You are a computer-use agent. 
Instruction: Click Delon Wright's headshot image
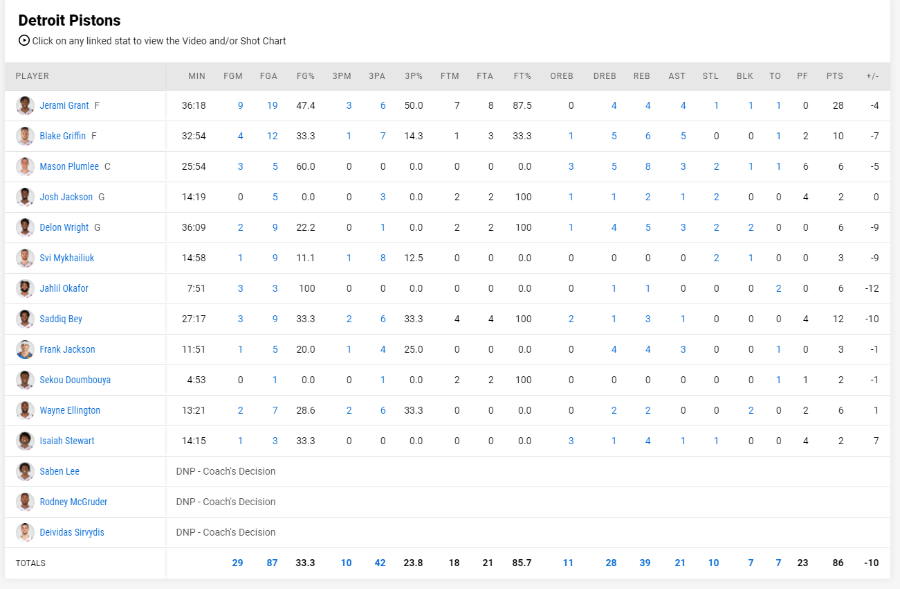point(25,227)
